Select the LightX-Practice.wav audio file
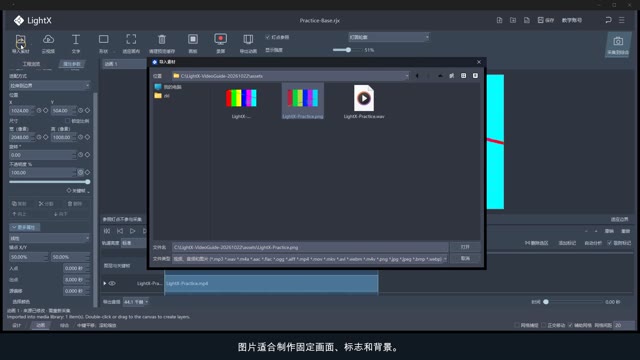The image size is (640, 360). coord(364,102)
